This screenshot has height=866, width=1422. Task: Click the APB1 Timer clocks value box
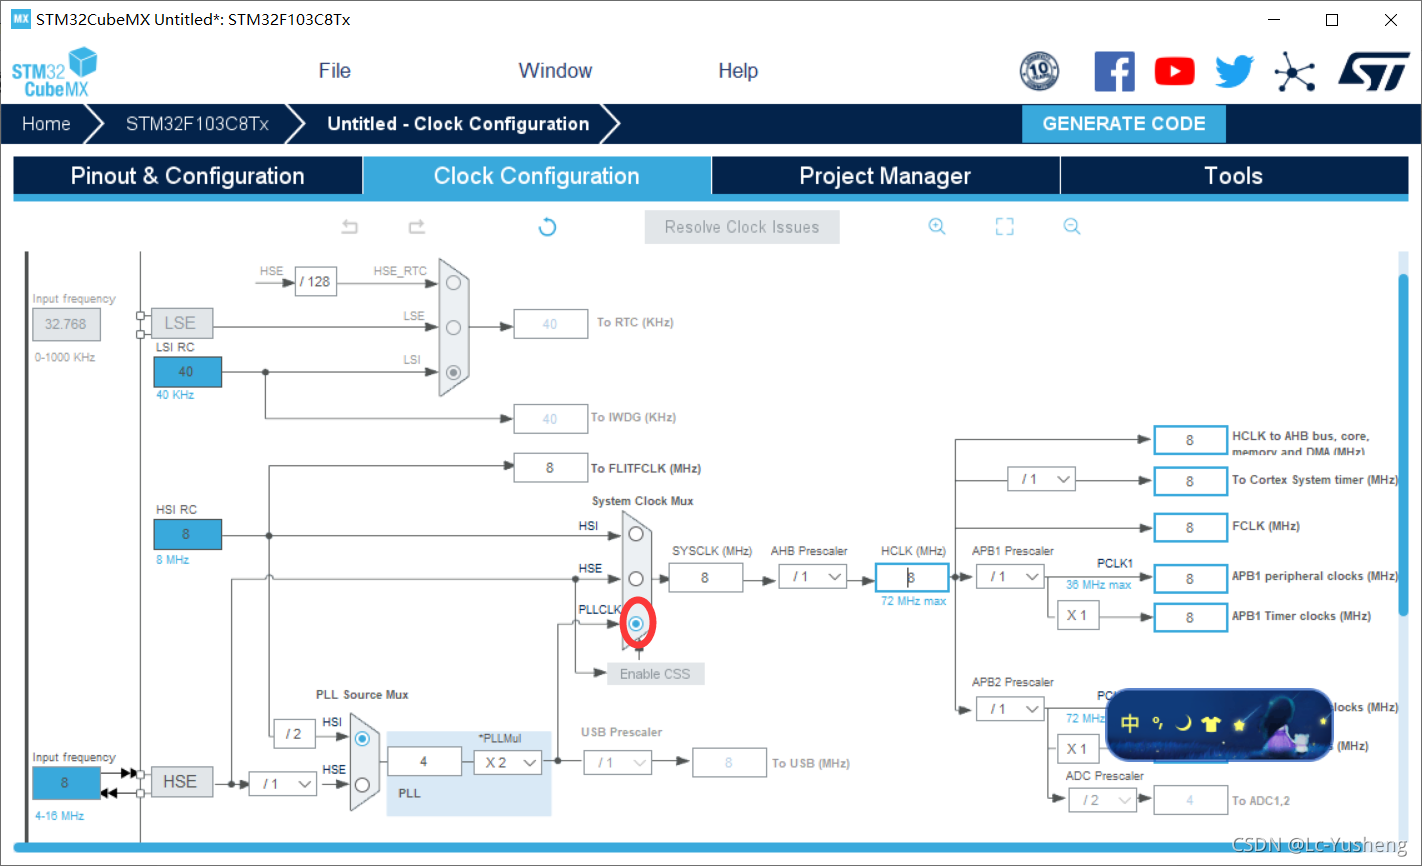tap(1190, 617)
